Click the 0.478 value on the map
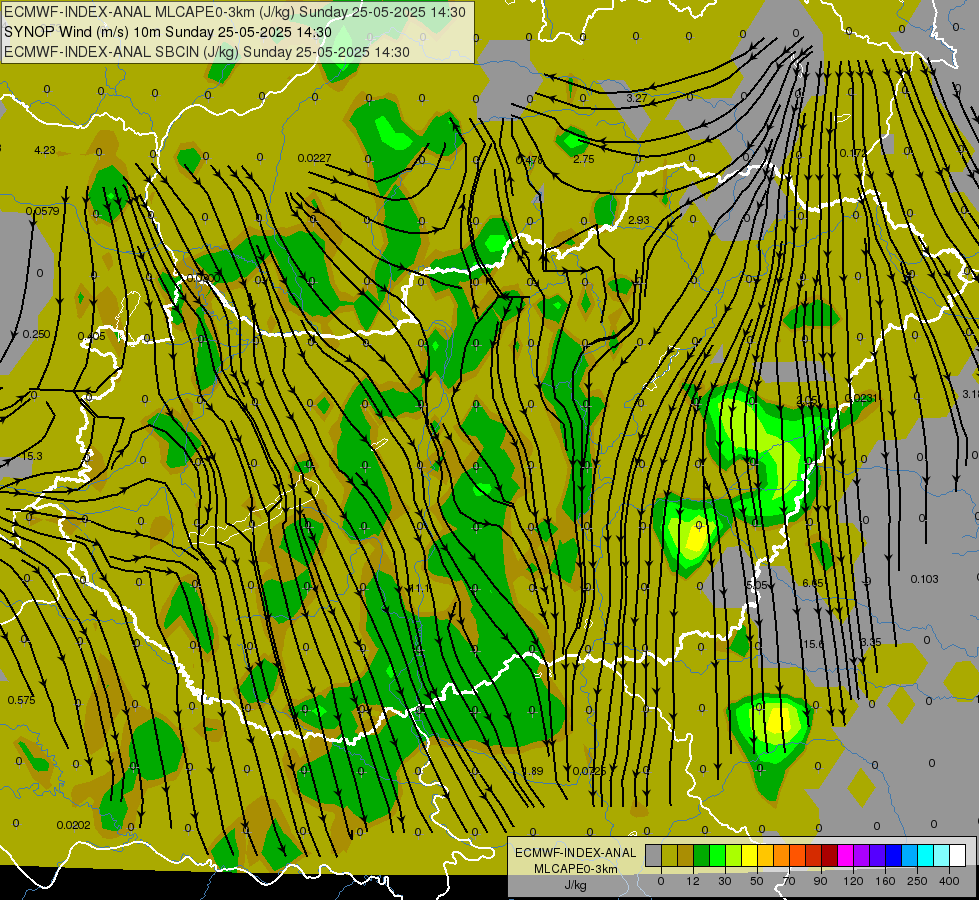This screenshot has height=900, width=979. point(529,160)
